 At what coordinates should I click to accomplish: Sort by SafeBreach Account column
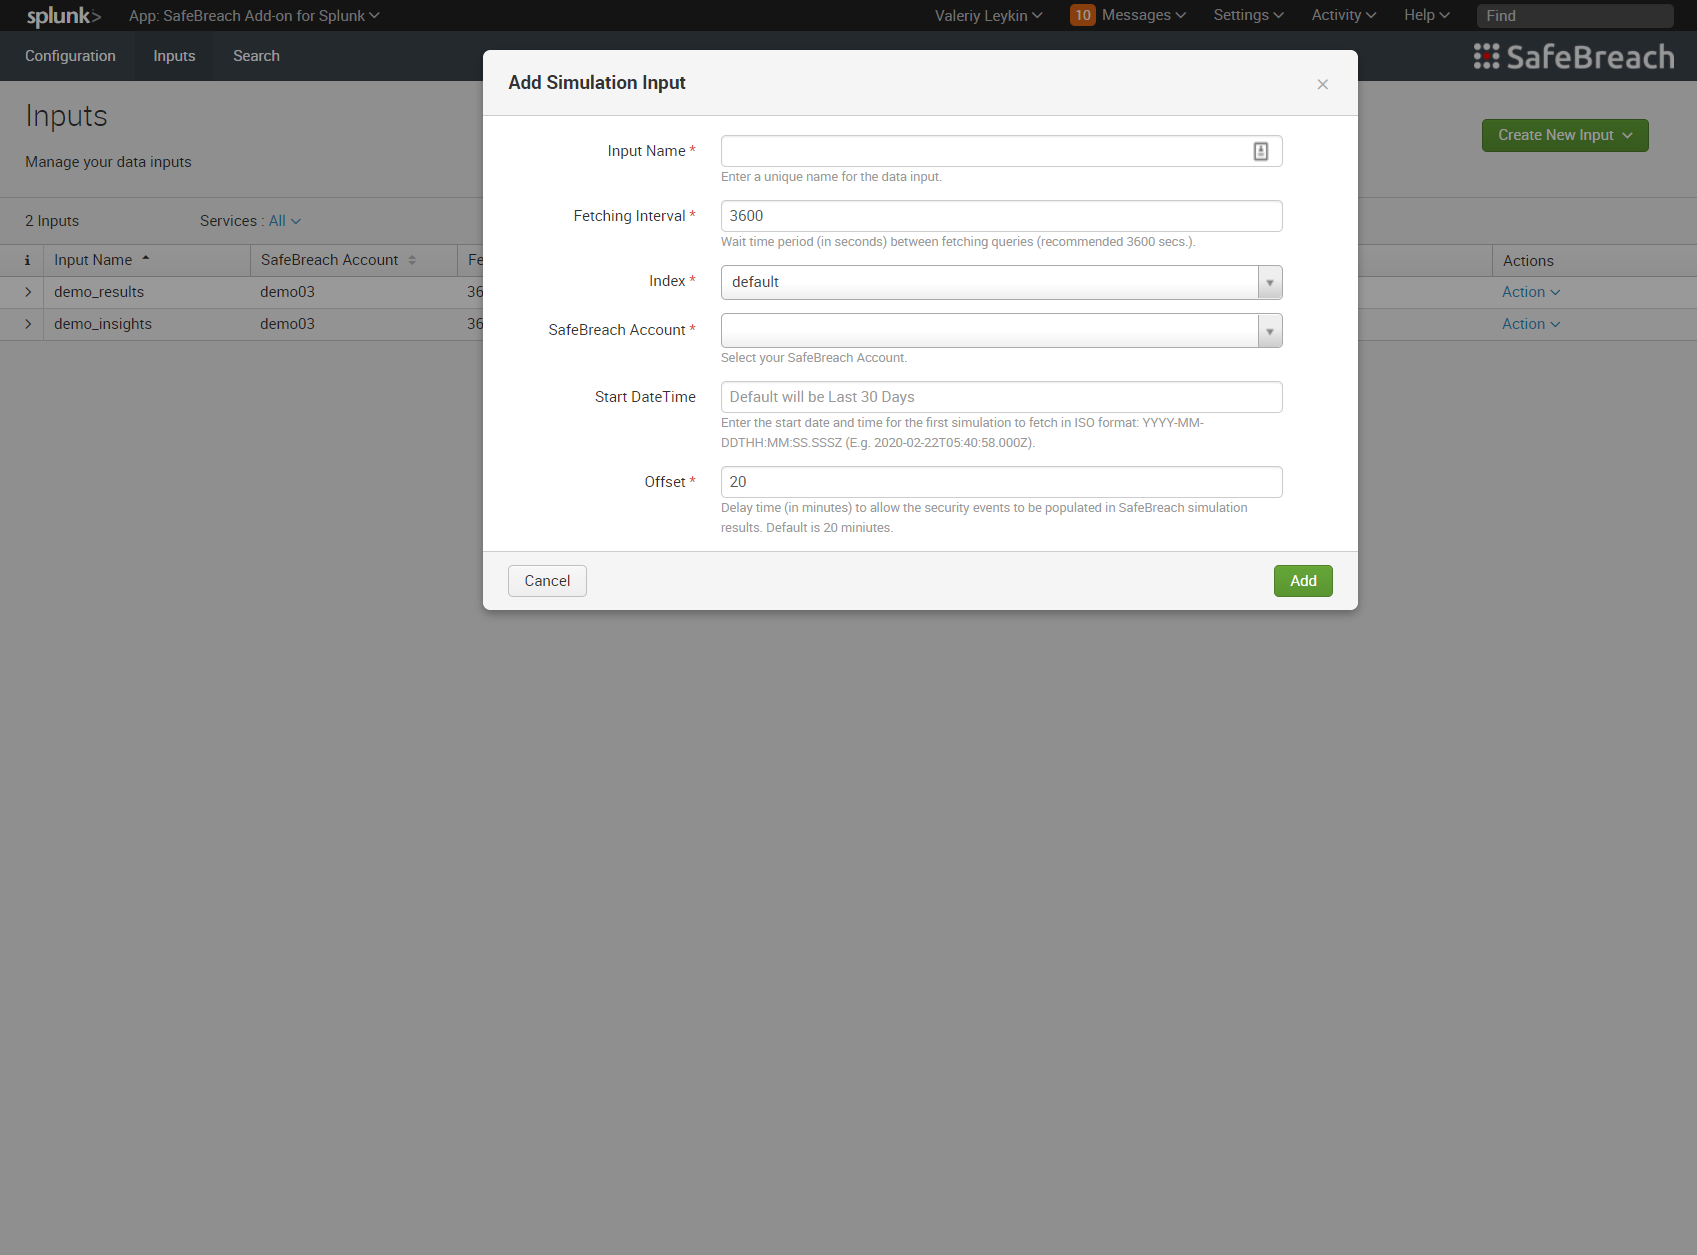tap(338, 260)
